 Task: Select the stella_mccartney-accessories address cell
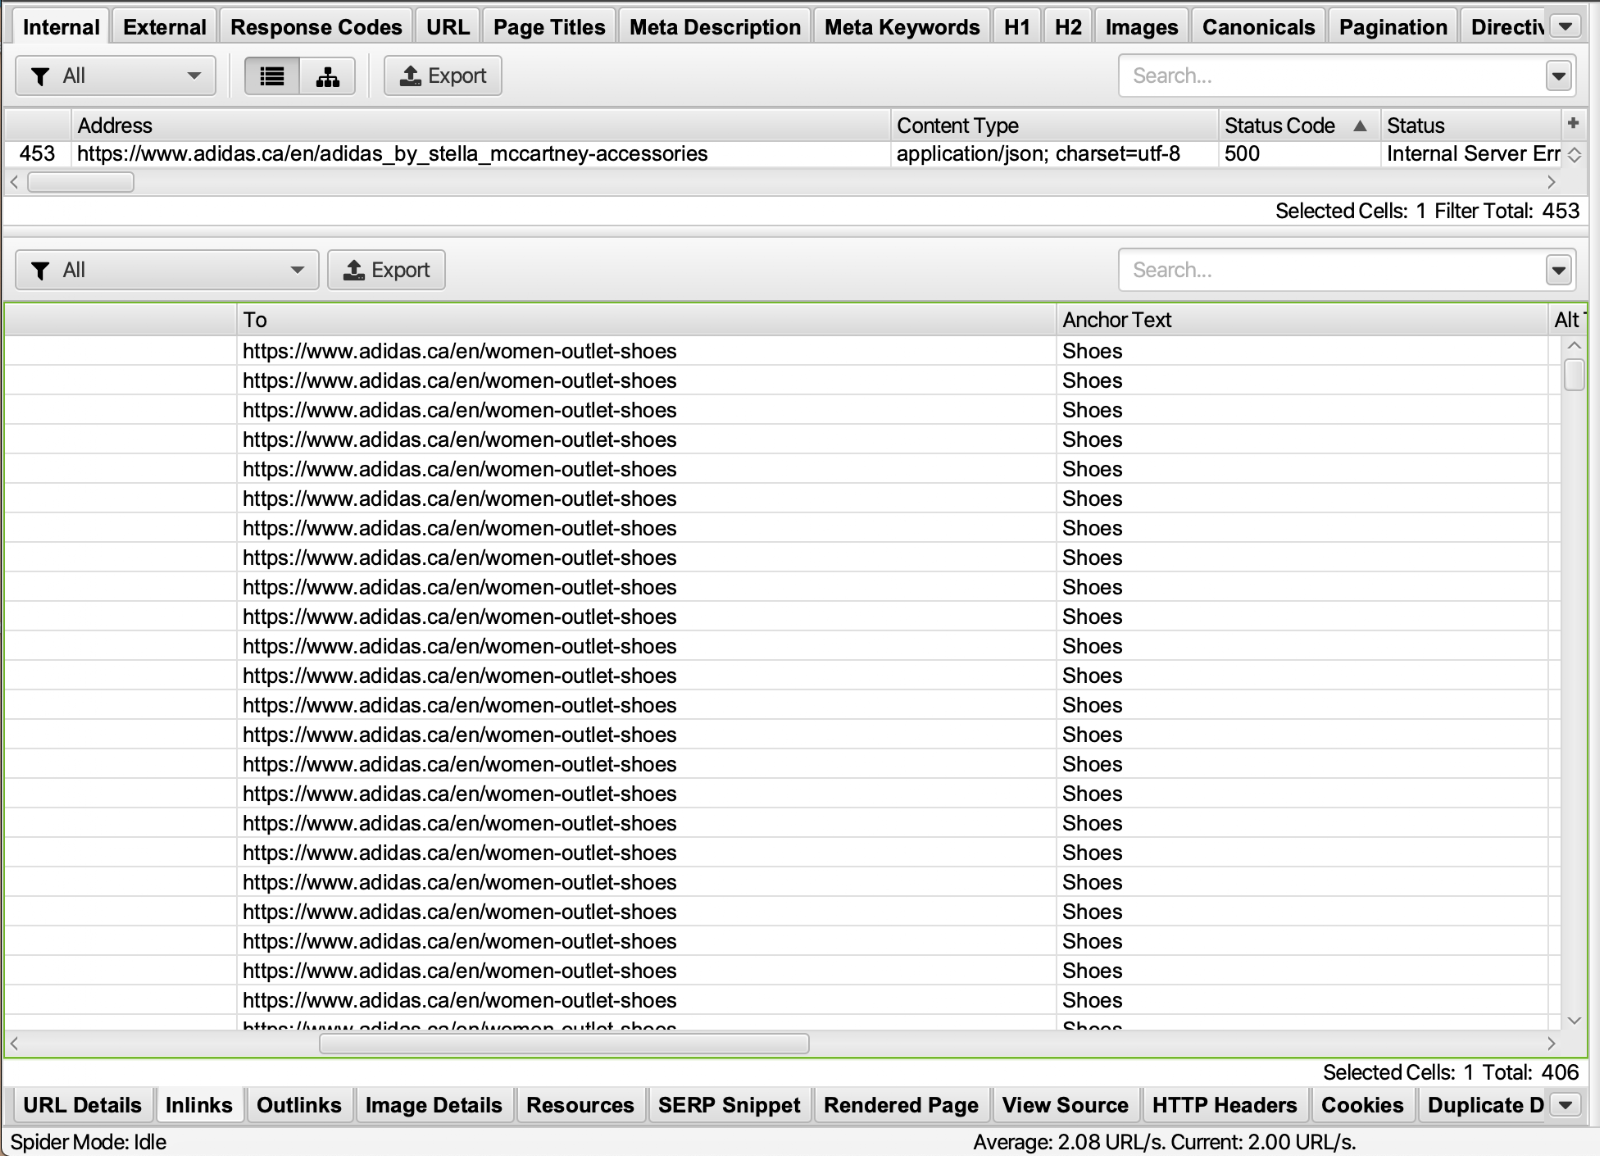pyautogui.click(x=481, y=154)
